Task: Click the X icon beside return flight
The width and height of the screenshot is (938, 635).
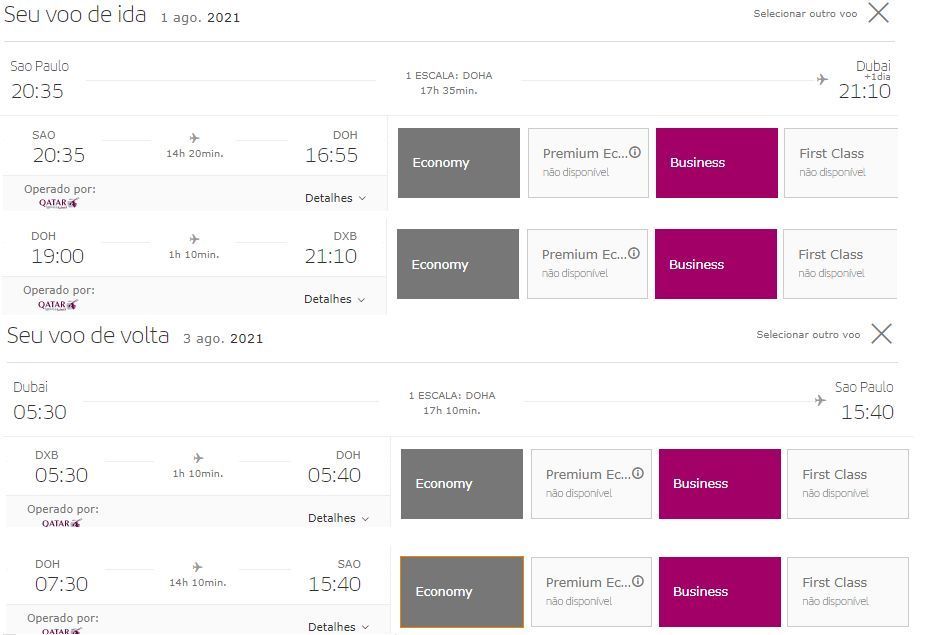Action: (881, 334)
